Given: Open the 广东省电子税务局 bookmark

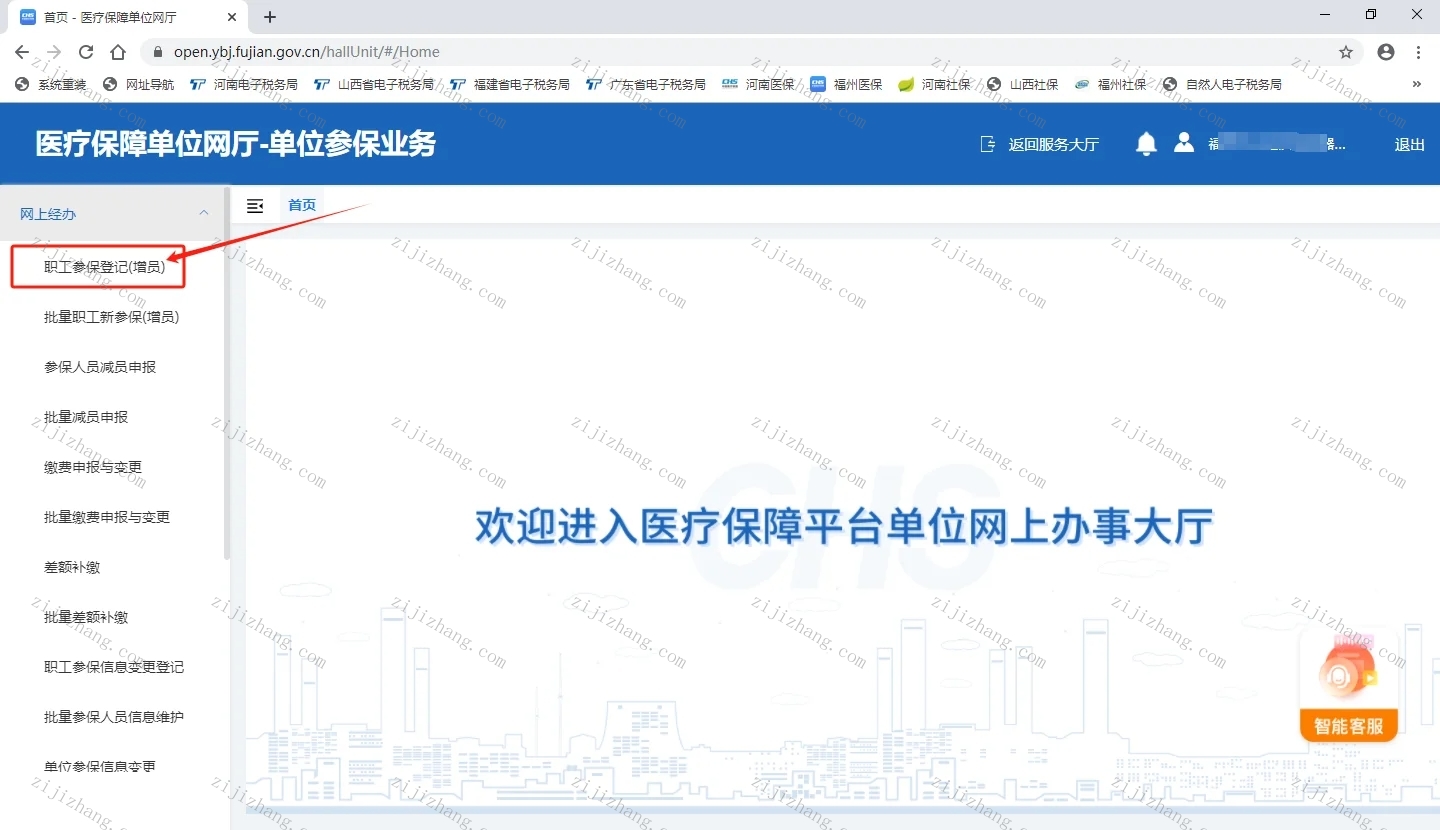Looking at the screenshot, I should coord(646,84).
